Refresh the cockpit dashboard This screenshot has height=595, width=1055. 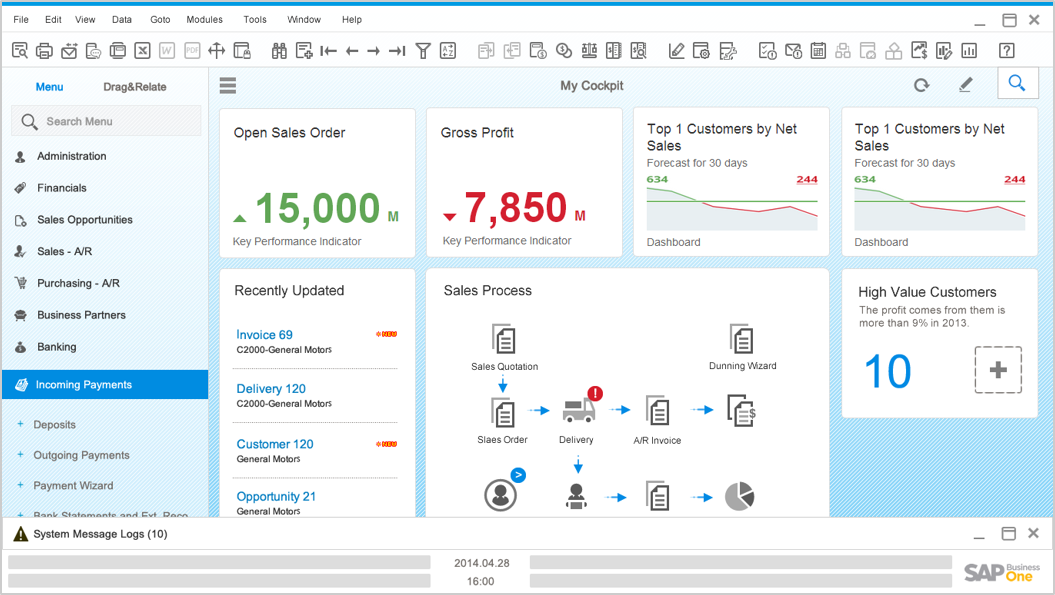[x=922, y=86]
